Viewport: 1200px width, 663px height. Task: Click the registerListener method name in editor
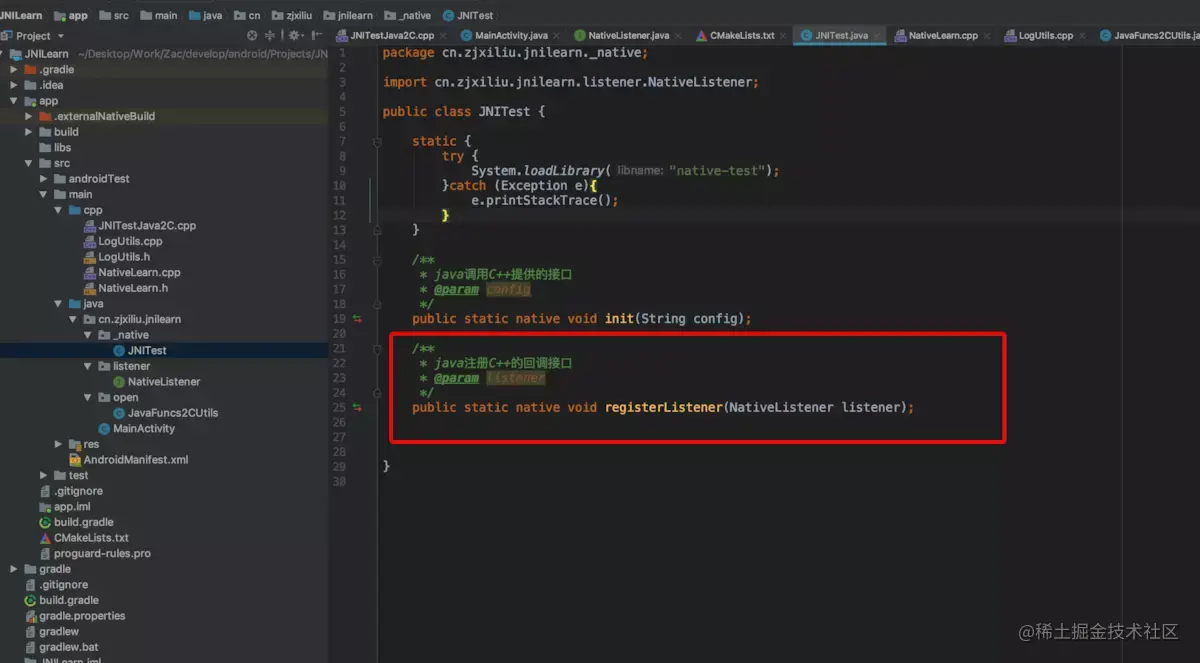(x=662, y=407)
